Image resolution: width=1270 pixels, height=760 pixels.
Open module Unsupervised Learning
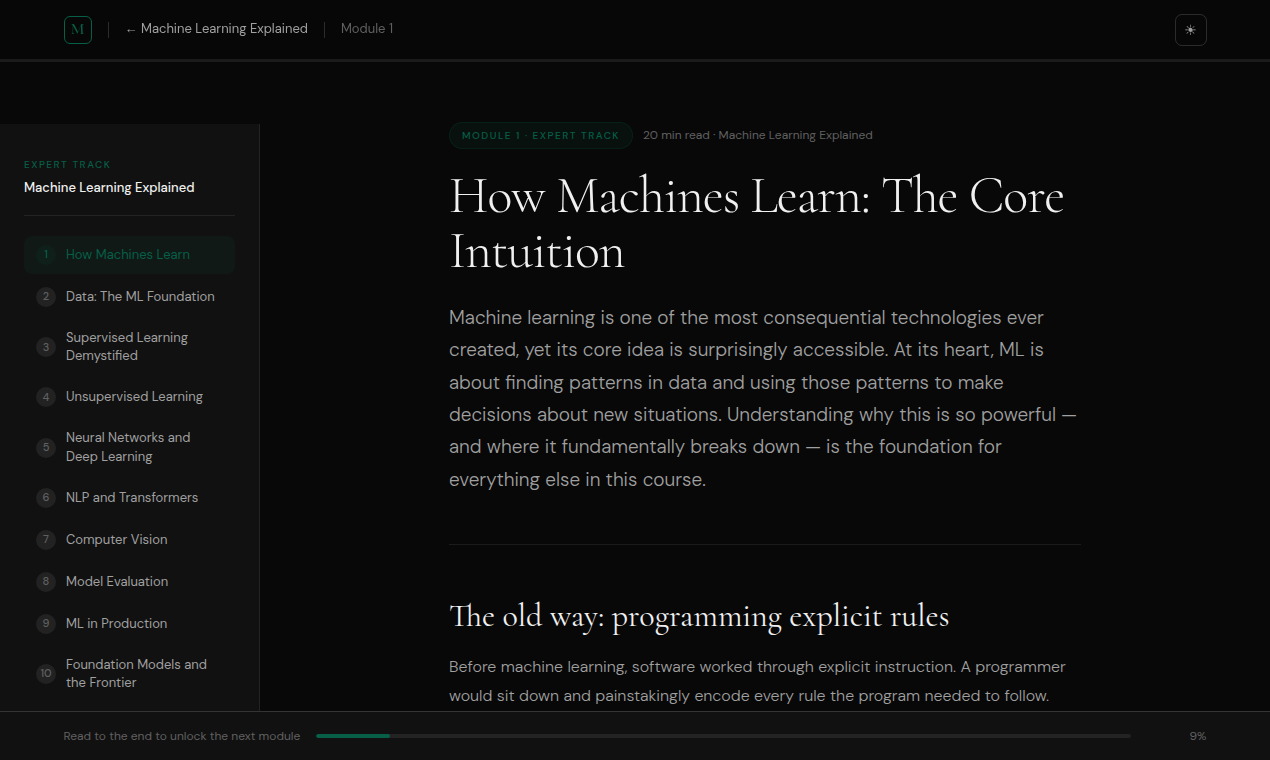pos(129,397)
